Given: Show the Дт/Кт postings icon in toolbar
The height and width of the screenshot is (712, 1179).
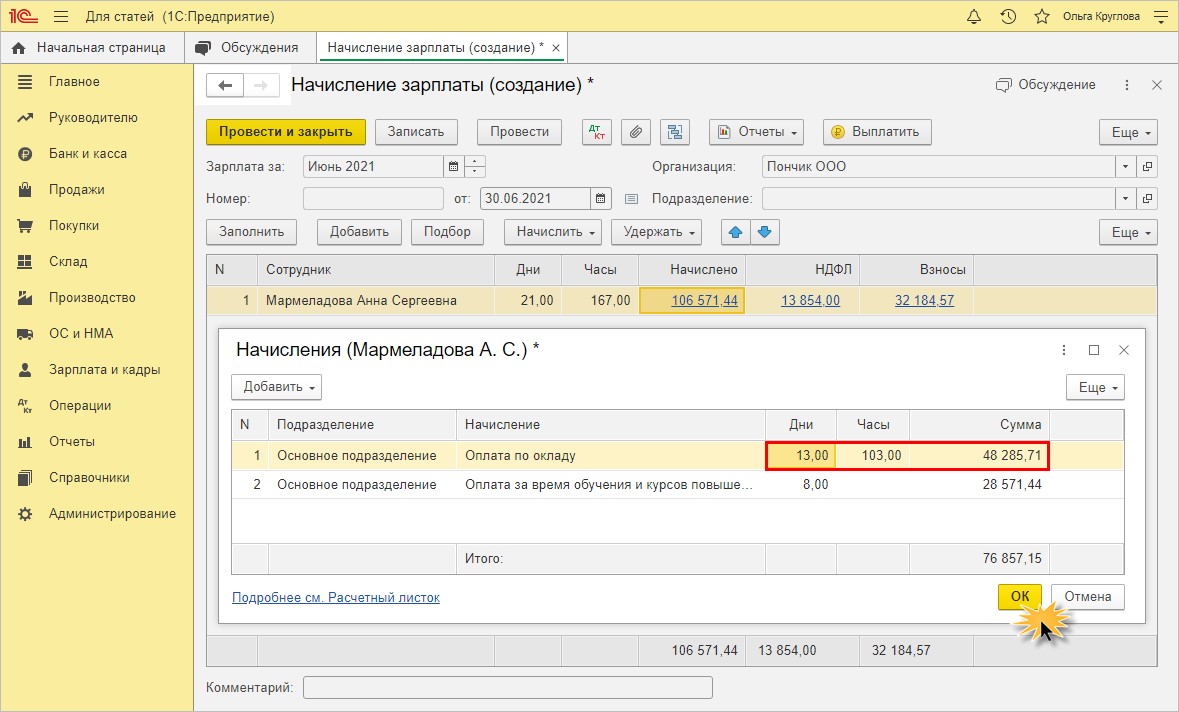Looking at the screenshot, I should [596, 132].
